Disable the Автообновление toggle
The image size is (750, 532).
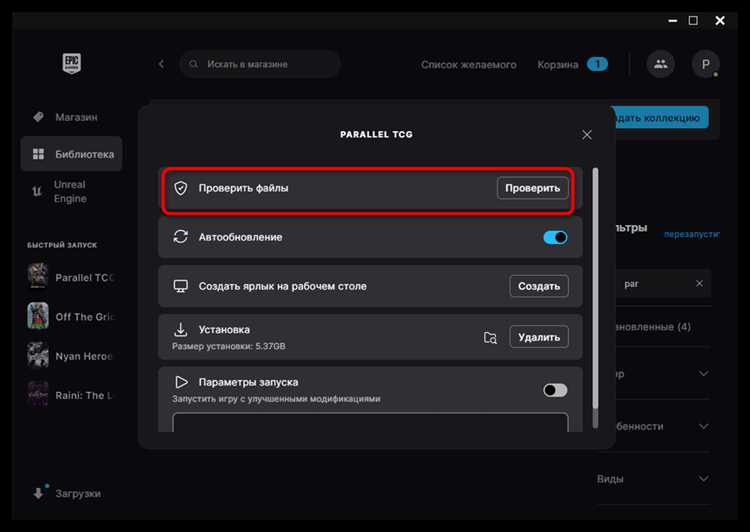555,237
